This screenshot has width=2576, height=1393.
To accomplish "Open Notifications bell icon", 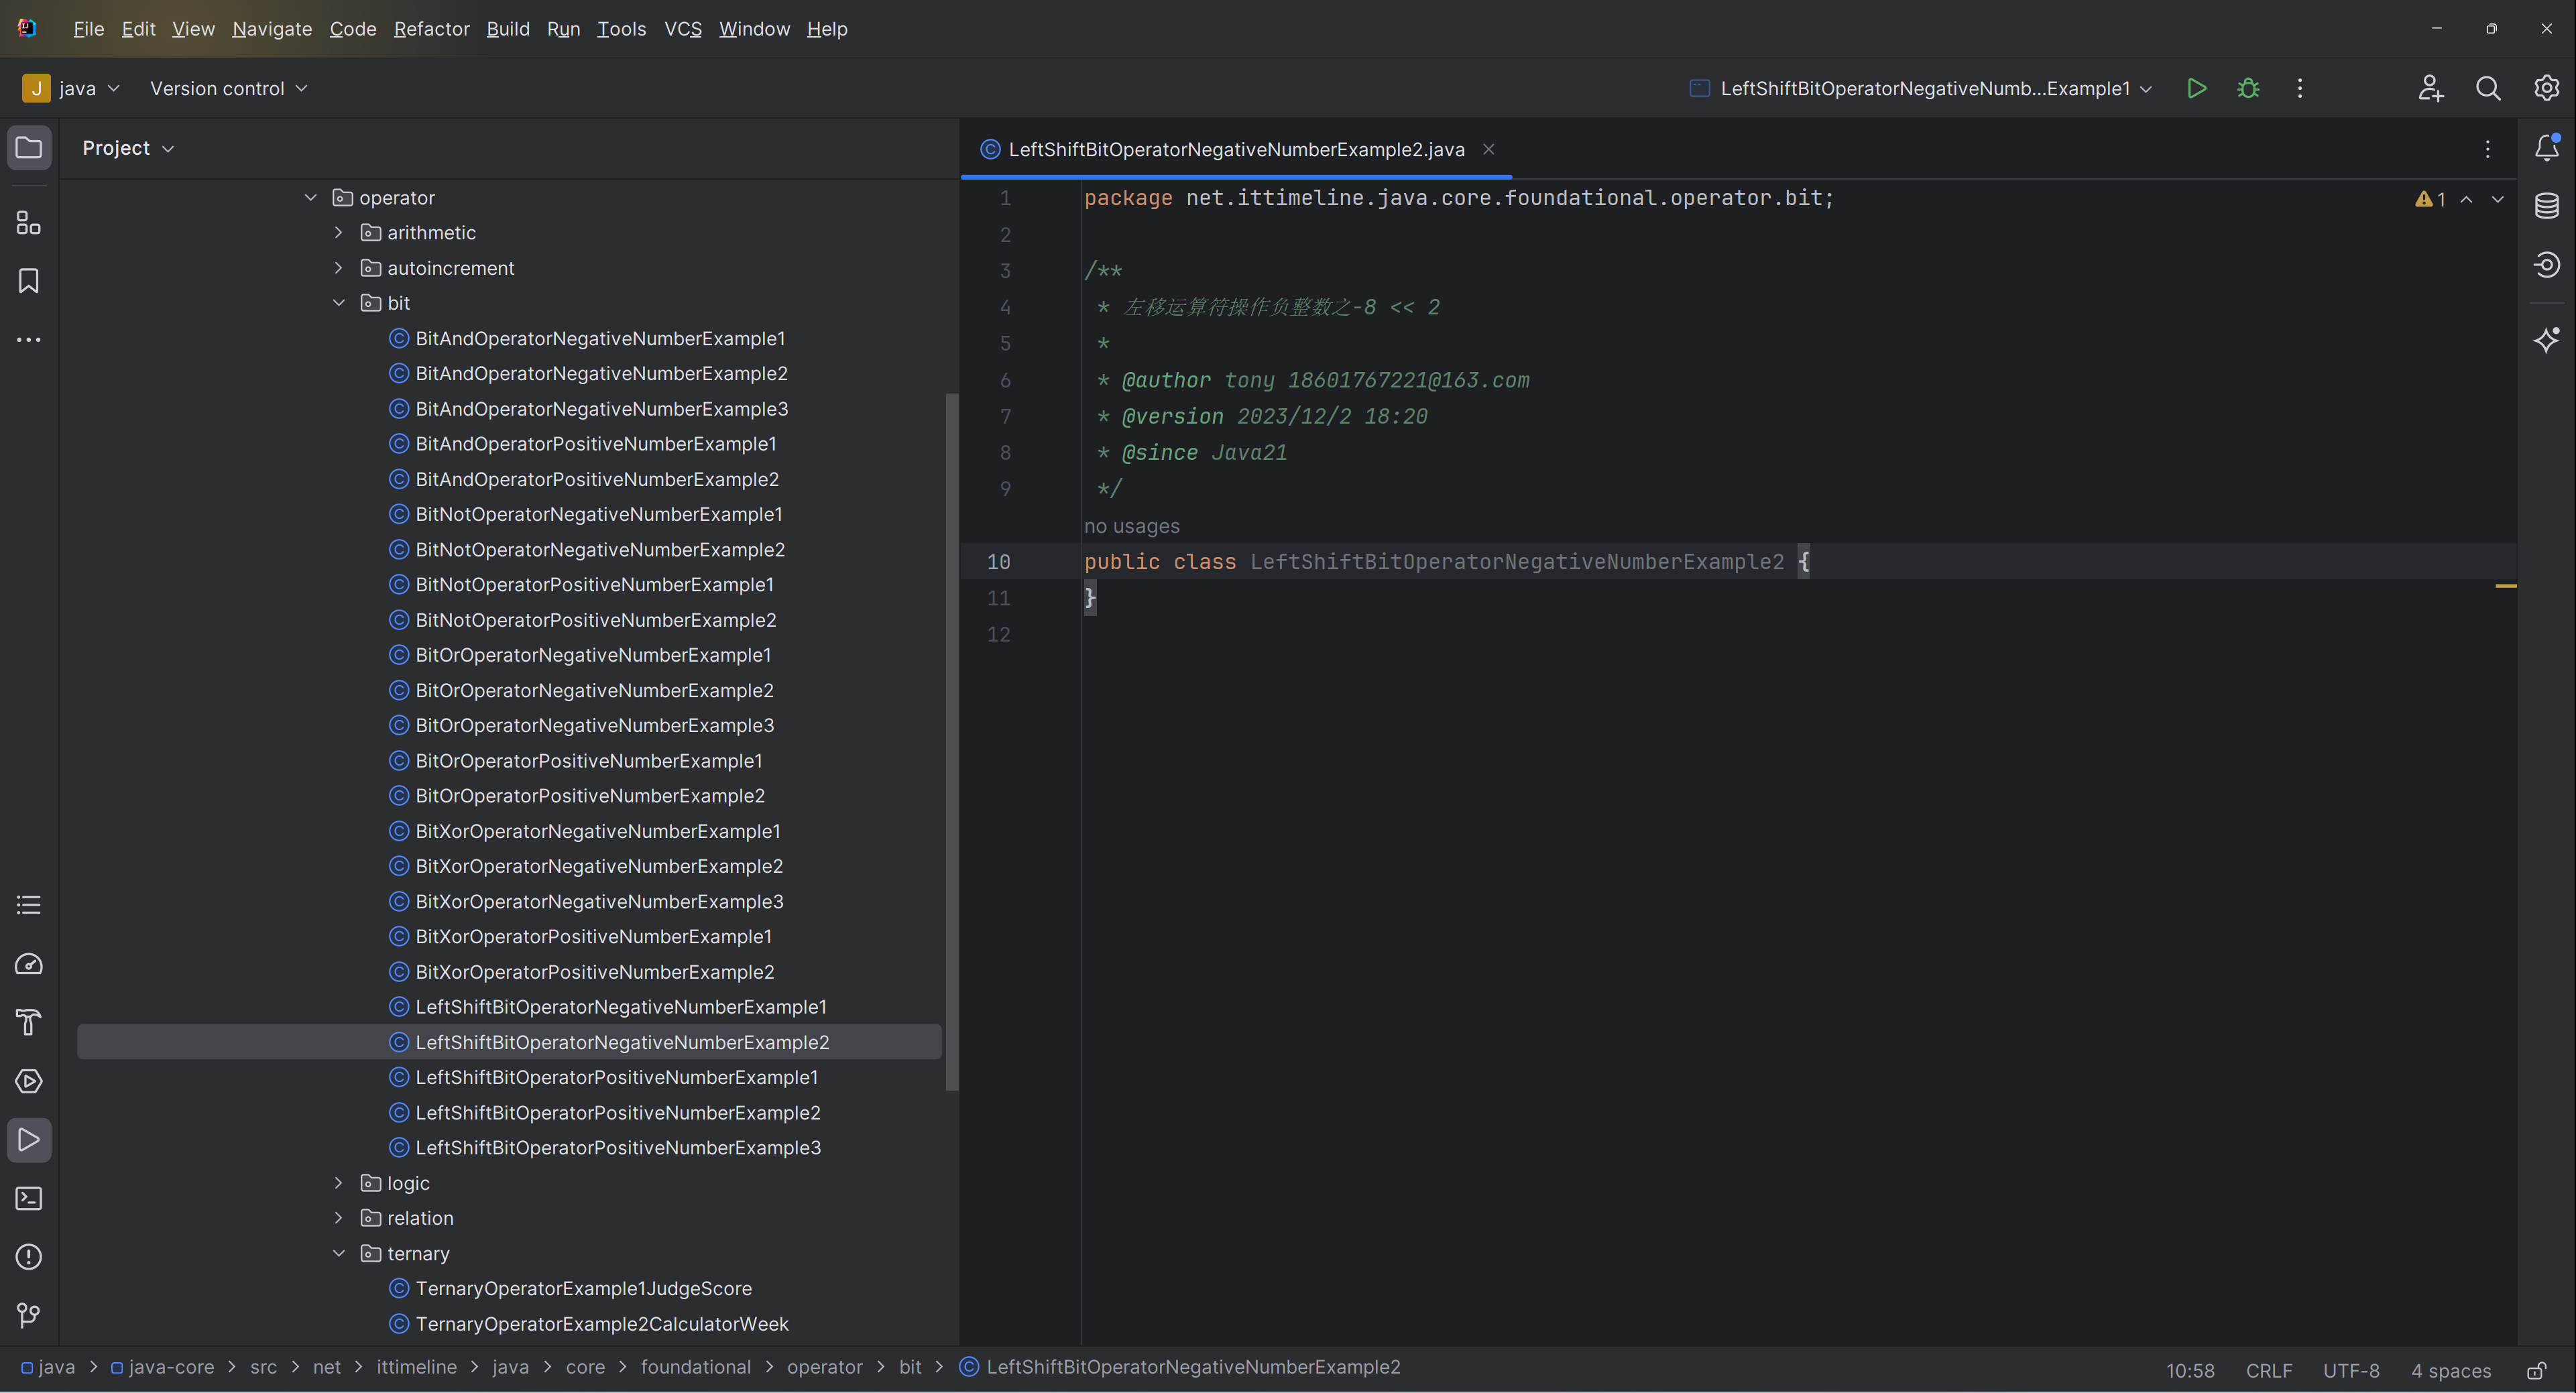I will coord(2546,148).
